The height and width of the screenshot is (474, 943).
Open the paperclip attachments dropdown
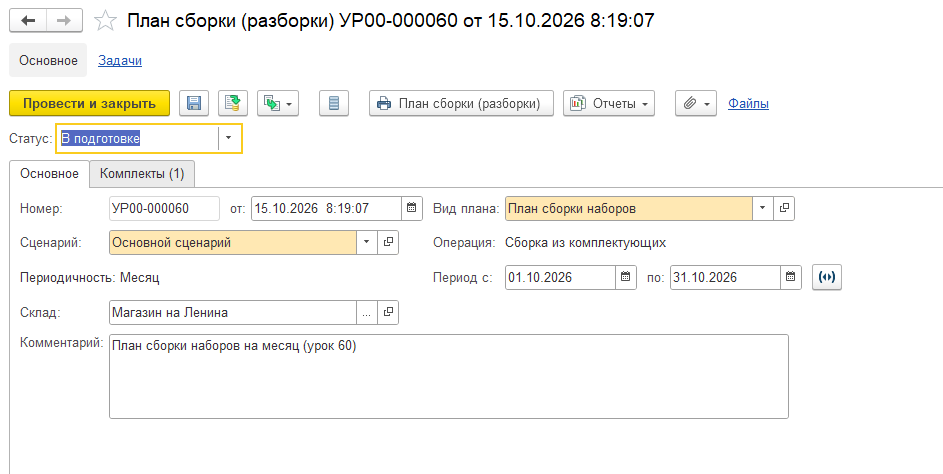[696, 103]
